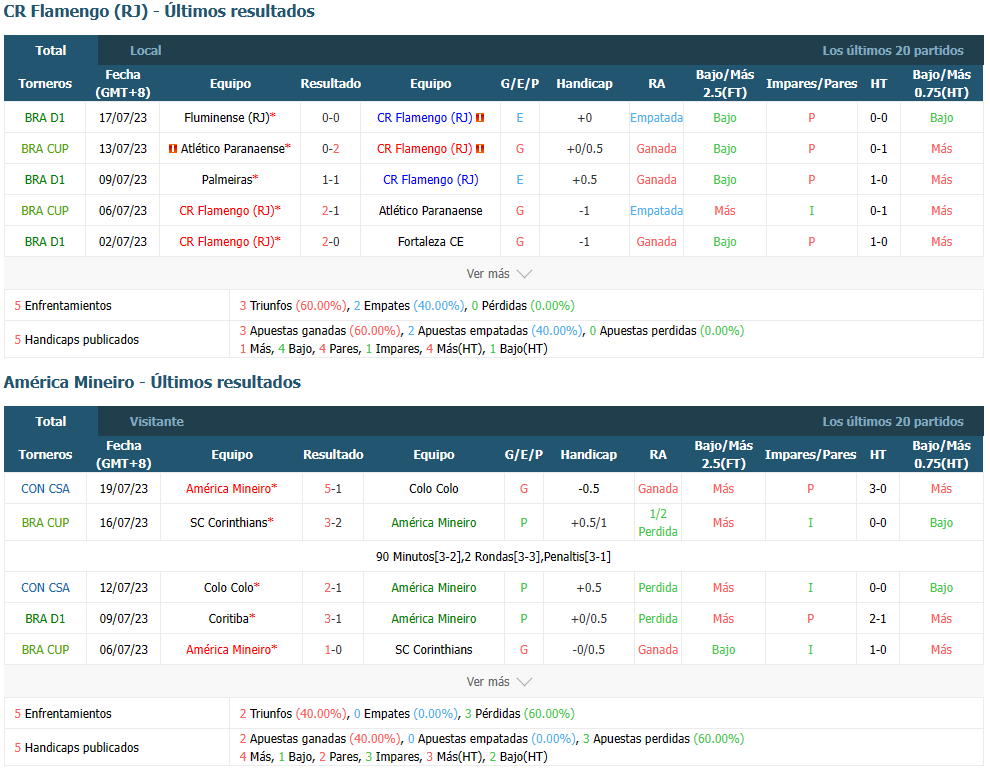Open SC Corinthians link in the 16/07/23 row

[229, 523]
